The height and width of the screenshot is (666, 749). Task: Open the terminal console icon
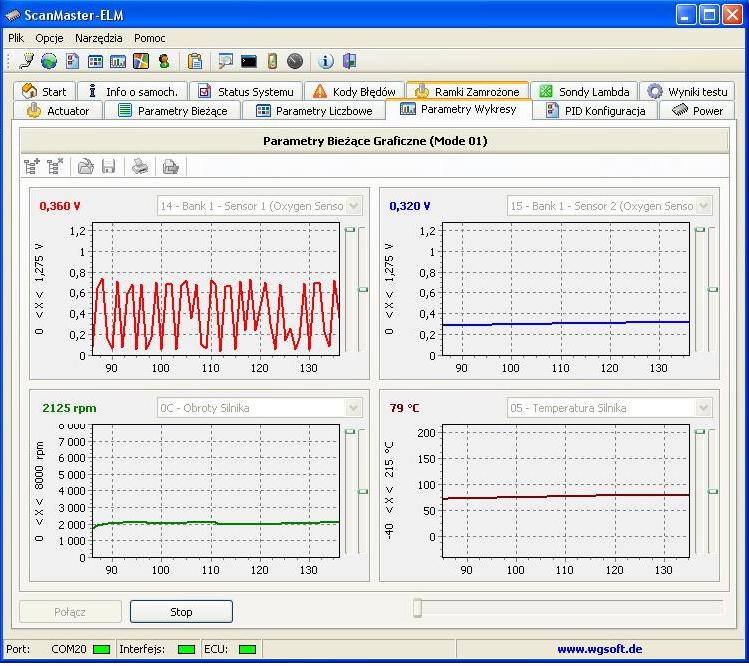[x=249, y=62]
